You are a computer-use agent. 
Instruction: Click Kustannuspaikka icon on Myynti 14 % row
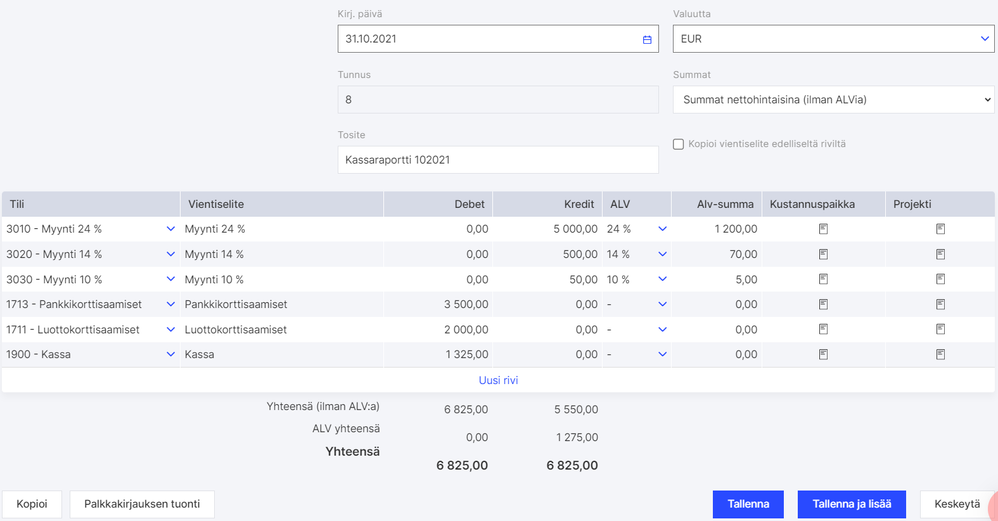[x=823, y=254]
